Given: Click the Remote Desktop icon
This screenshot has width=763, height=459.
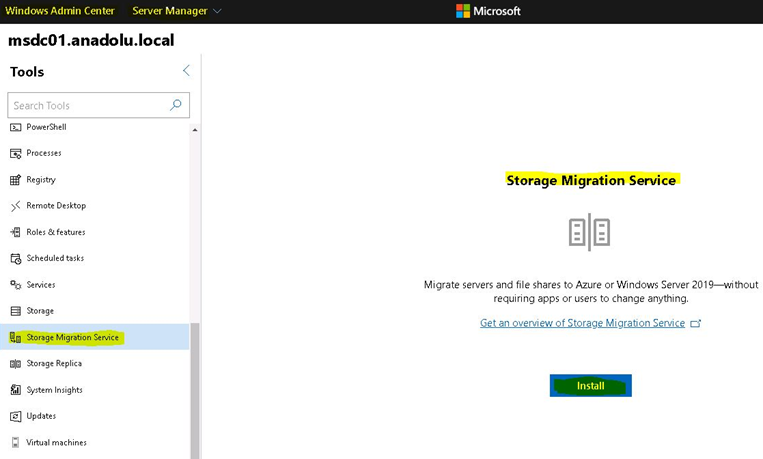Looking at the screenshot, I should (16, 206).
